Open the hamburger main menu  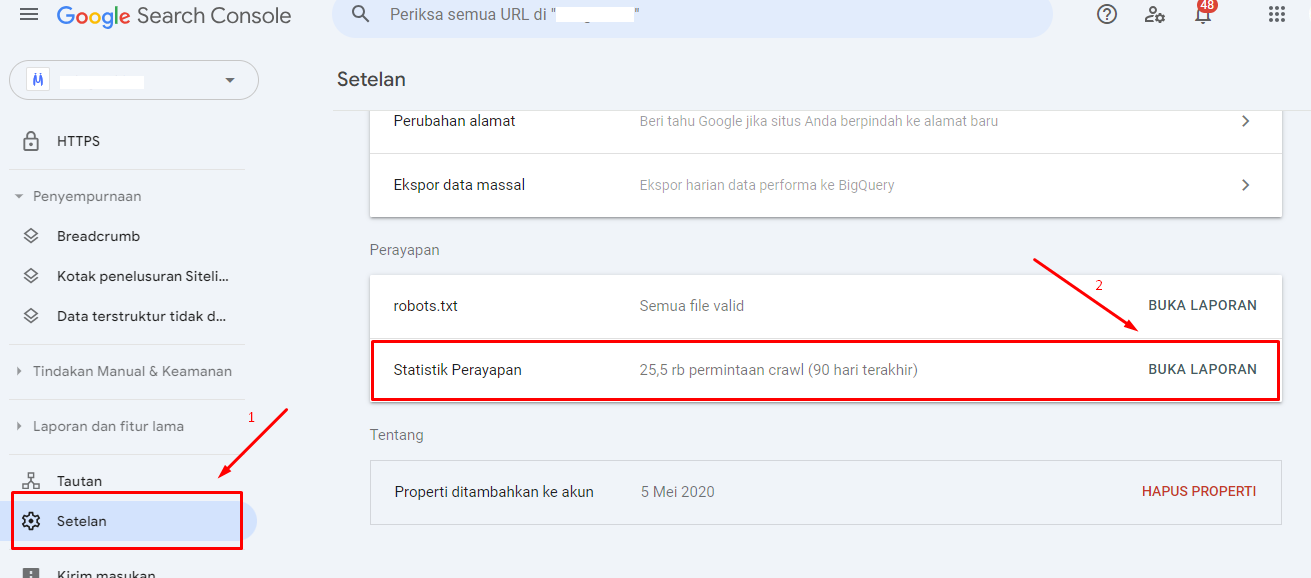(29, 15)
